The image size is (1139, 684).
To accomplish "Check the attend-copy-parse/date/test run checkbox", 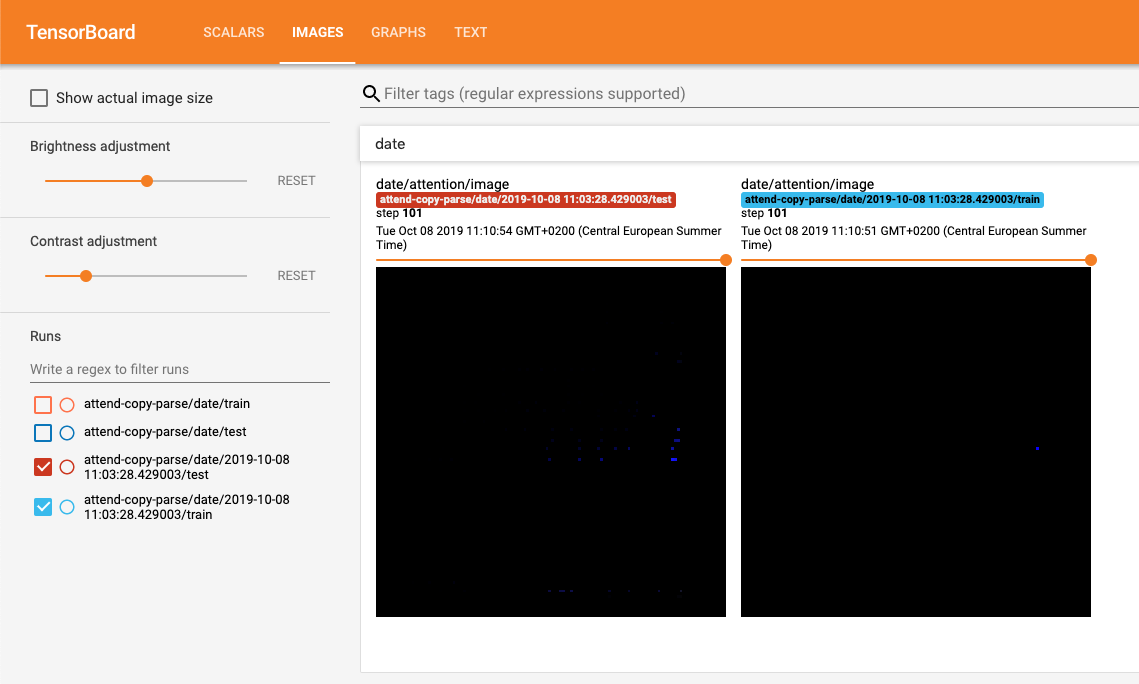I will point(43,433).
